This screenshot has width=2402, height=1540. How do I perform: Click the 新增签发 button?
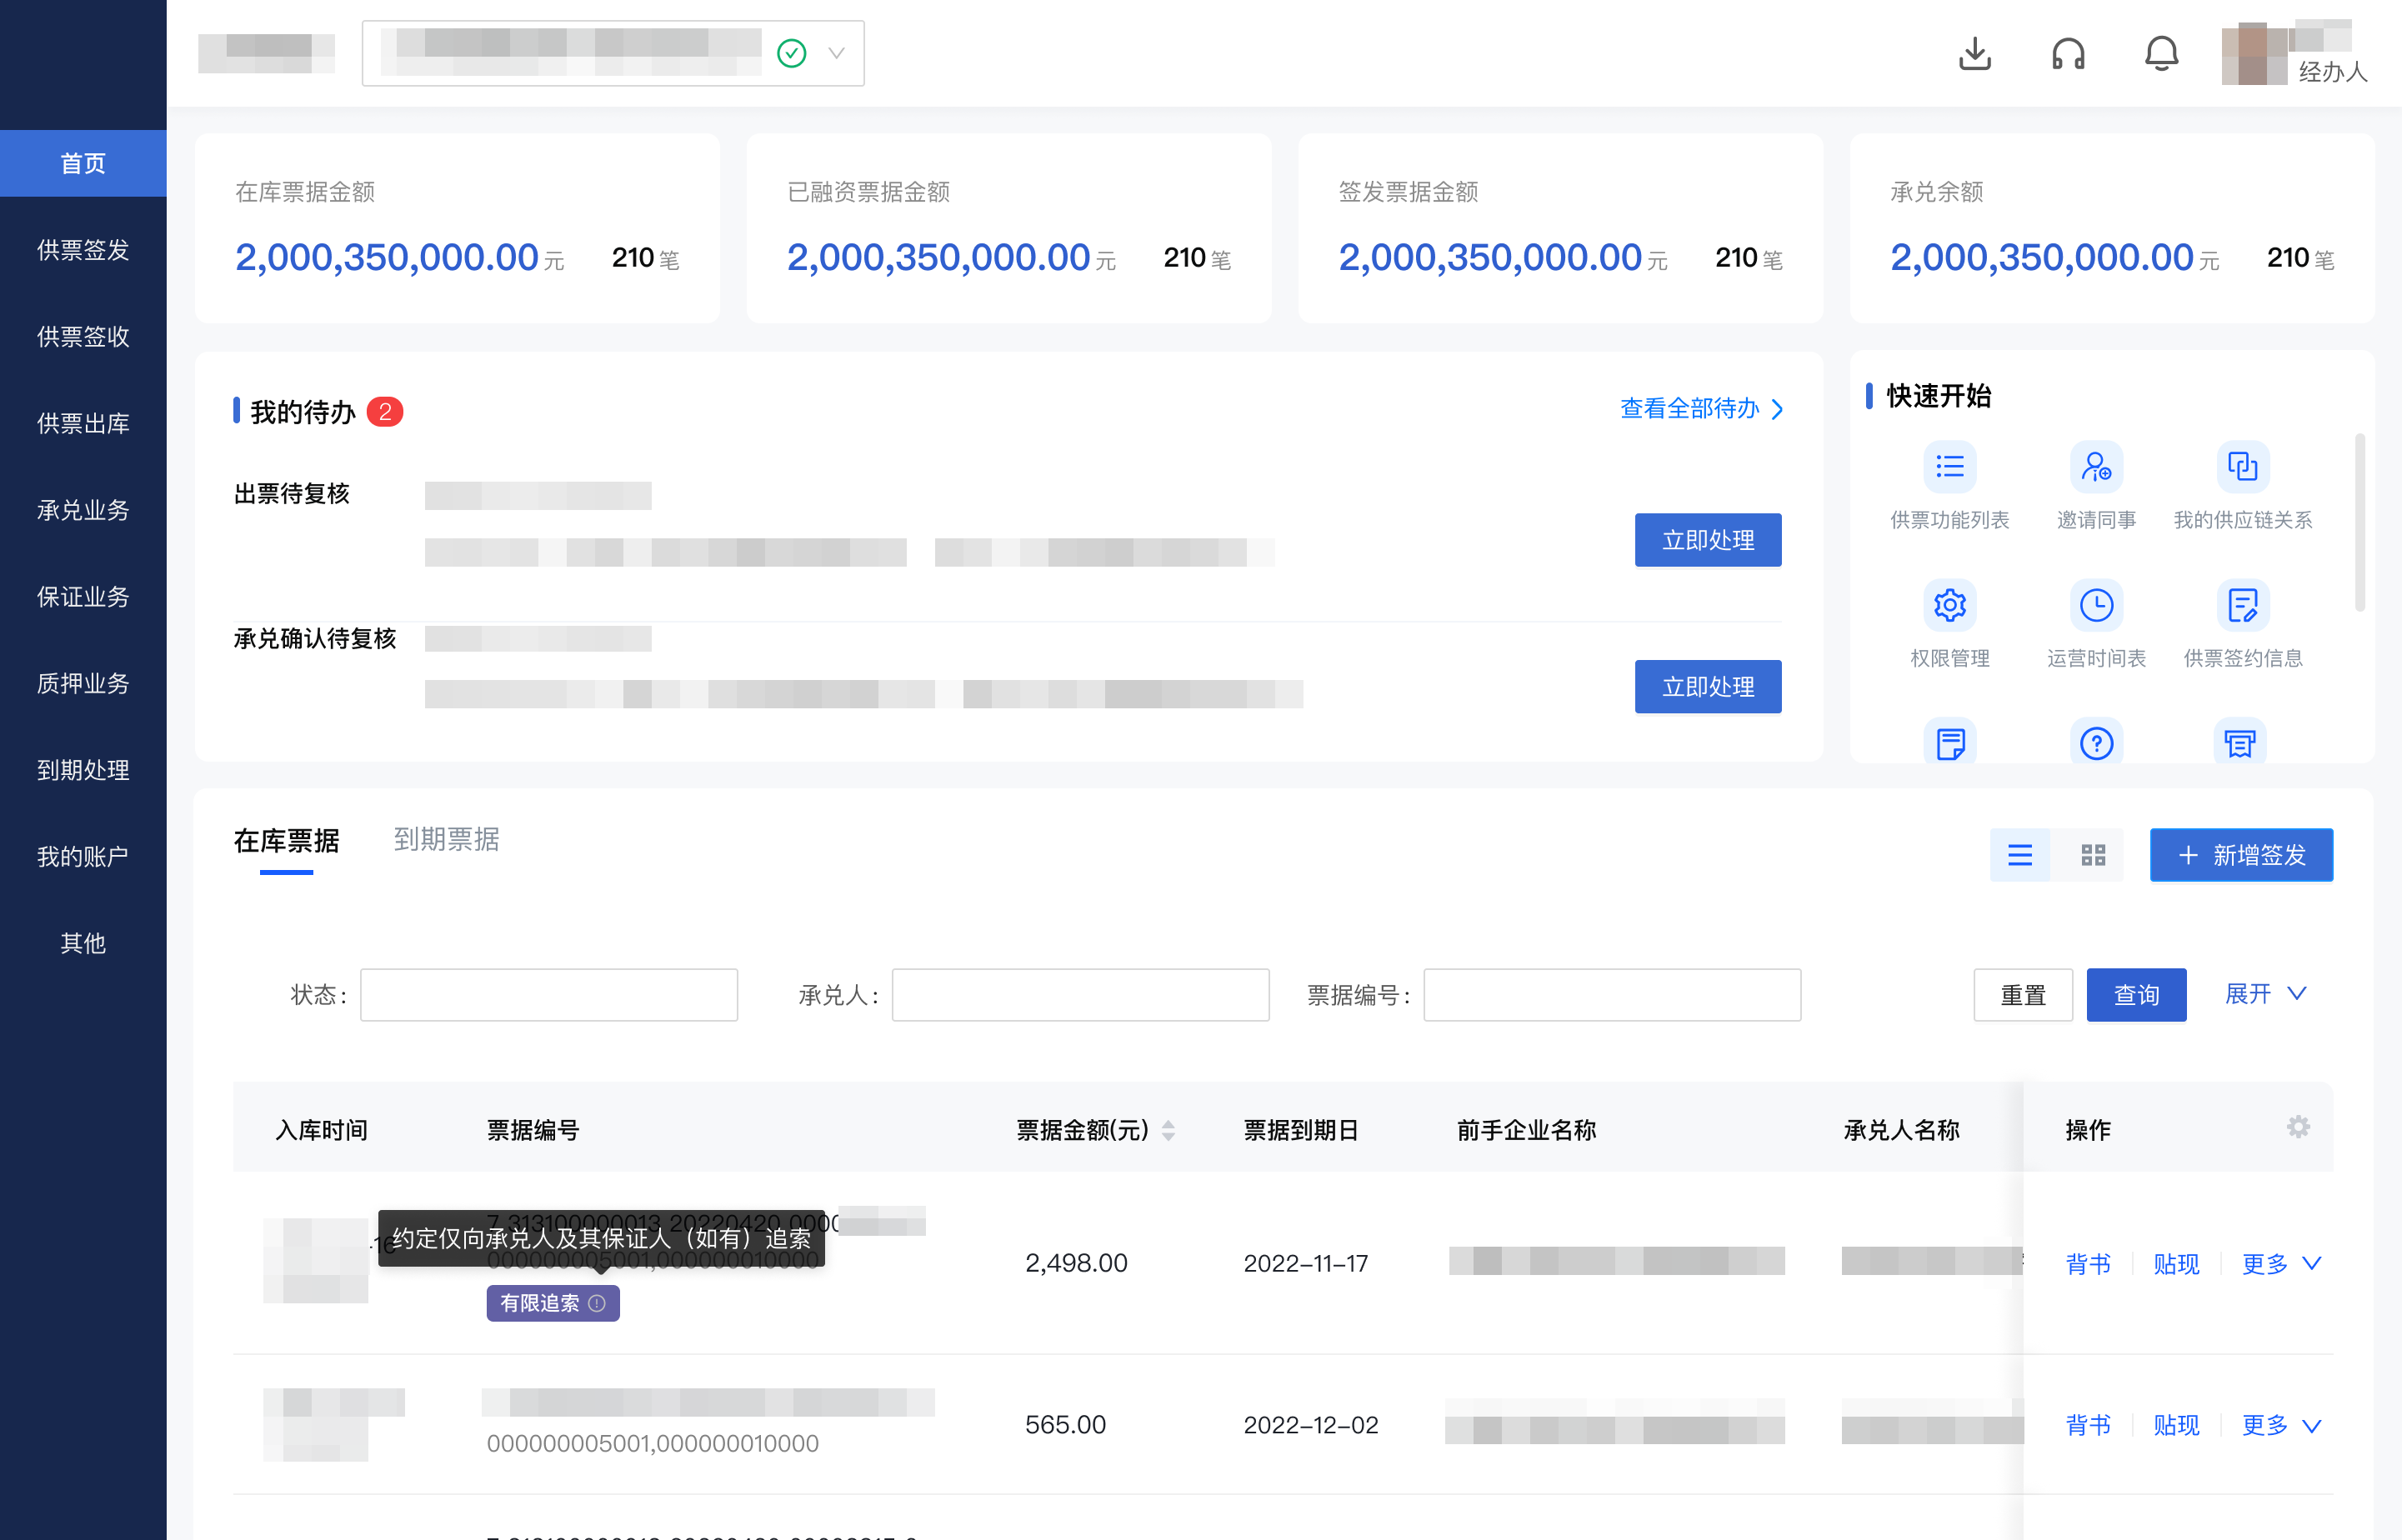(x=2241, y=855)
